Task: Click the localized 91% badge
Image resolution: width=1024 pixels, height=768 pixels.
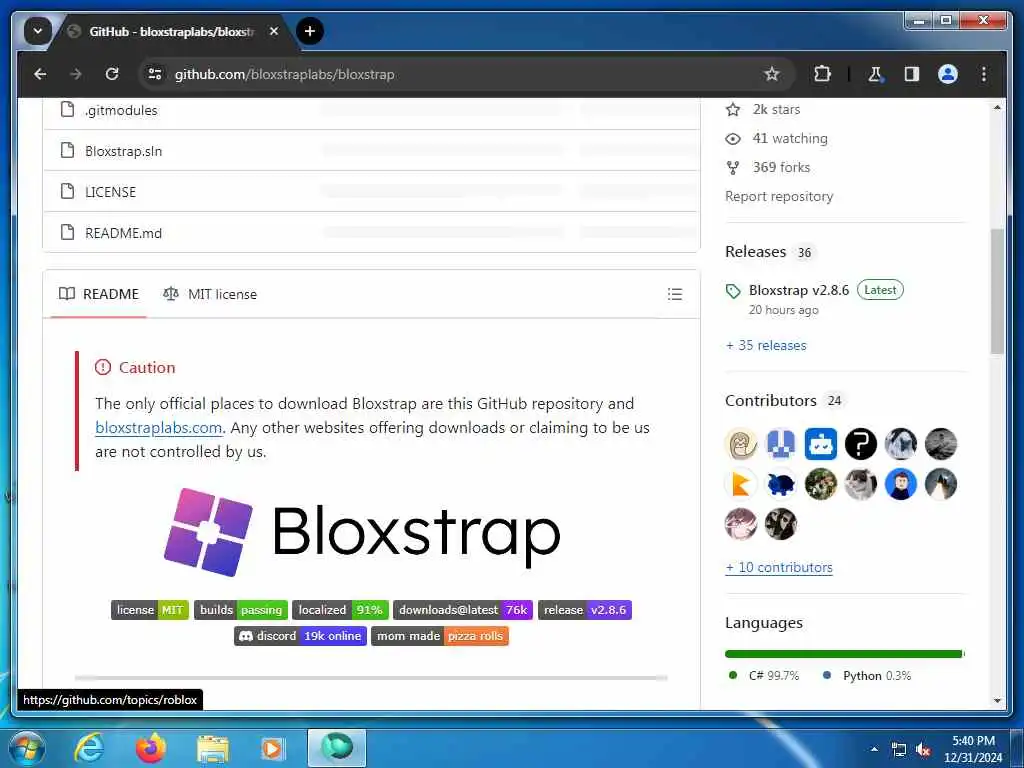Action: (340, 610)
